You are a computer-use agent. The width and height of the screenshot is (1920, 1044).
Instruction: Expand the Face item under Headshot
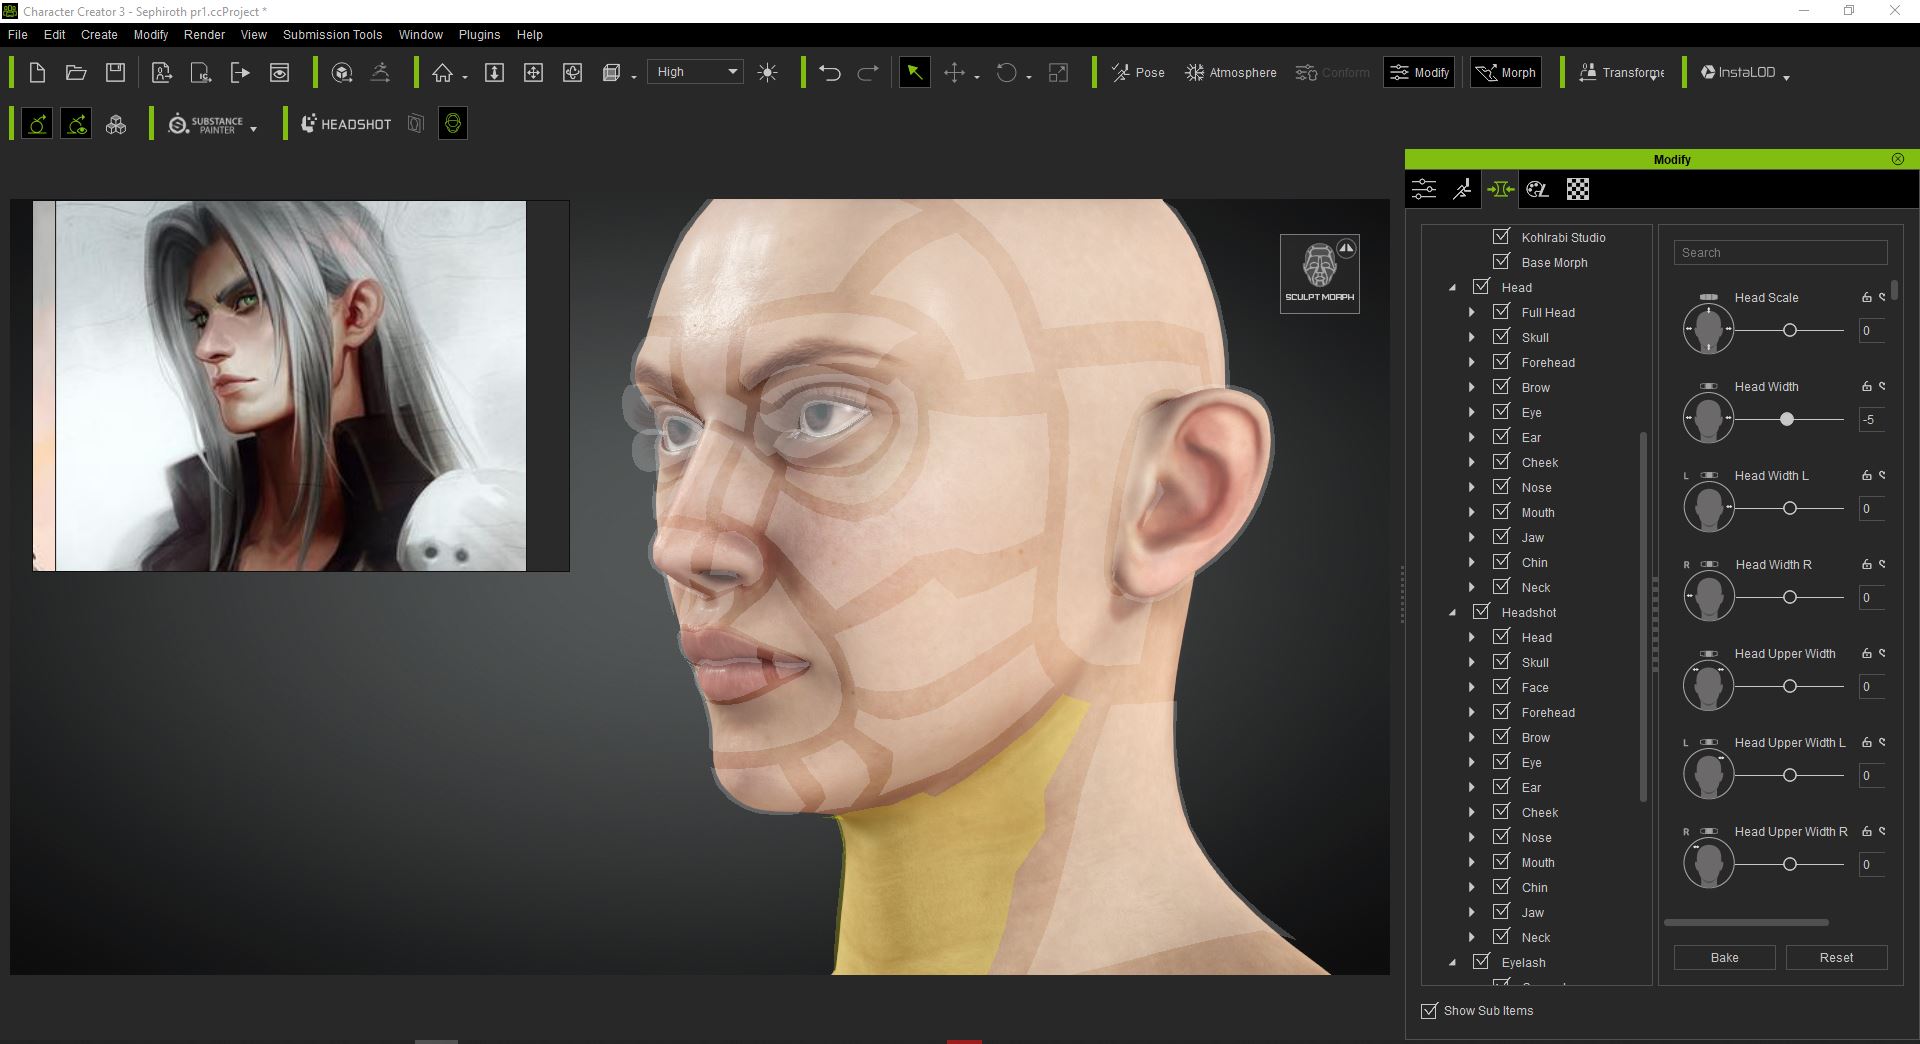pyautogui.click(x=1472, y=687)
